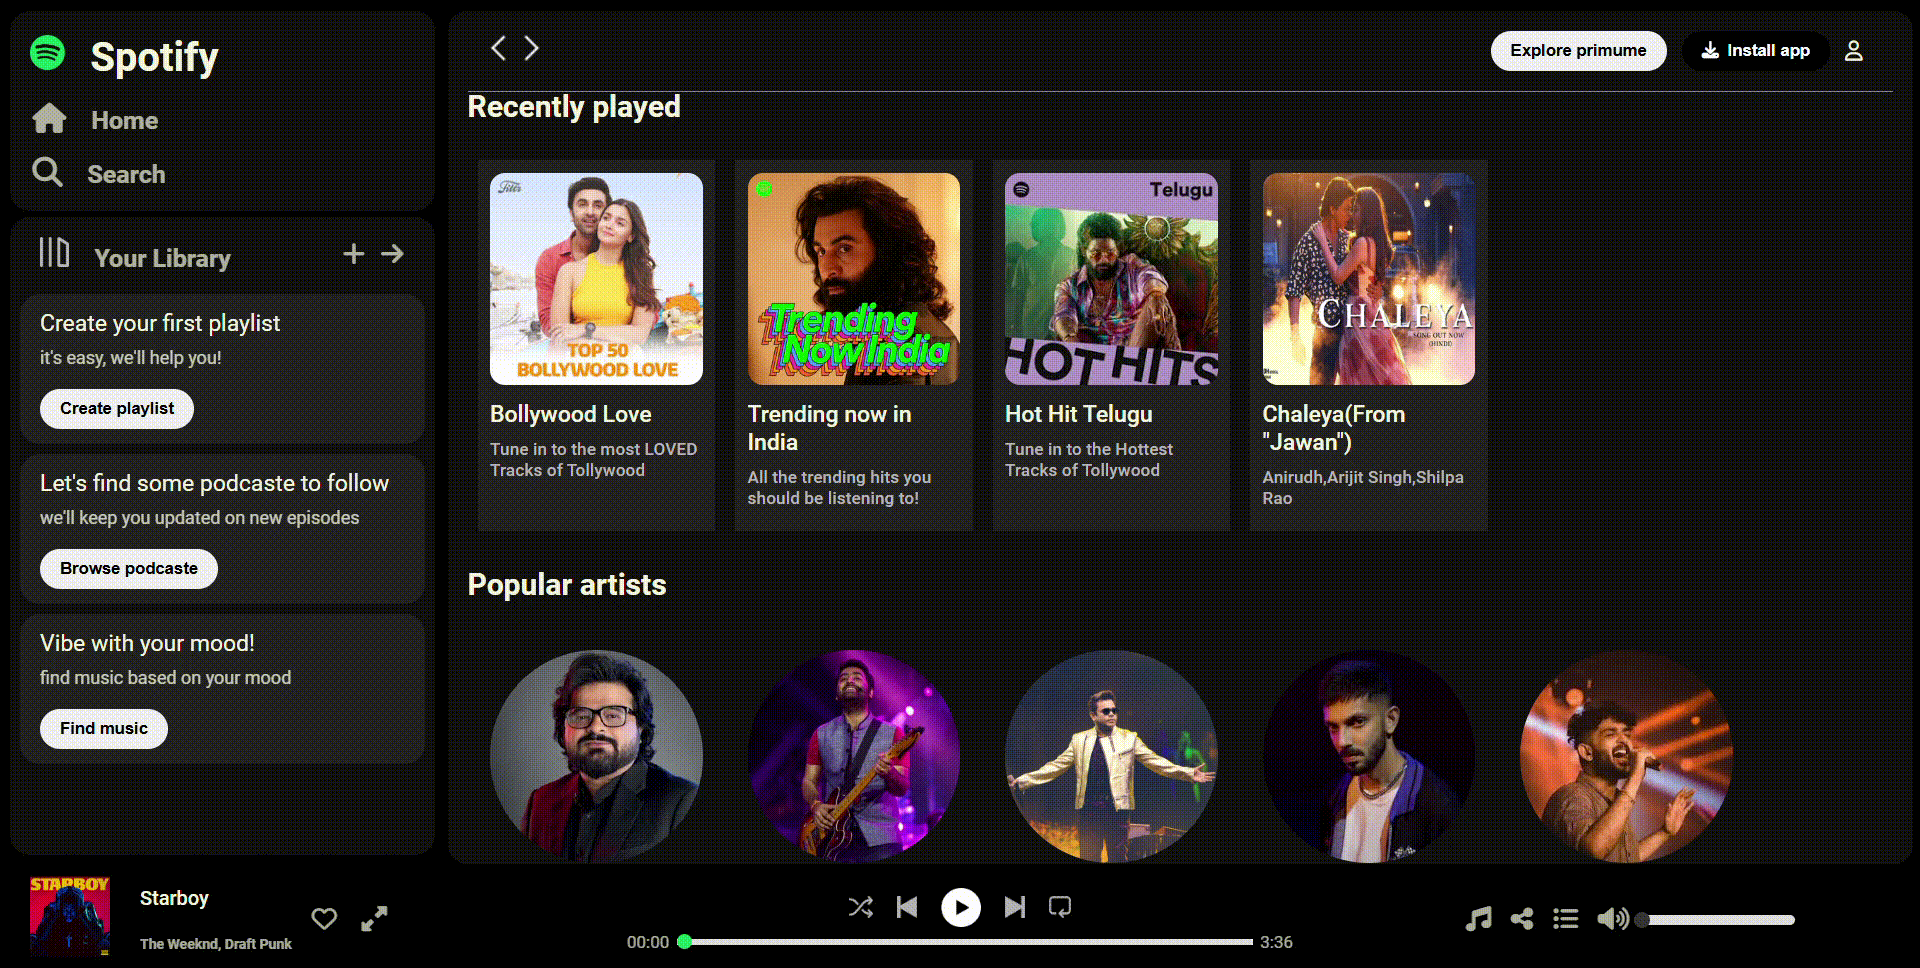Click 'All the trending hits' description

click(839, 488)
